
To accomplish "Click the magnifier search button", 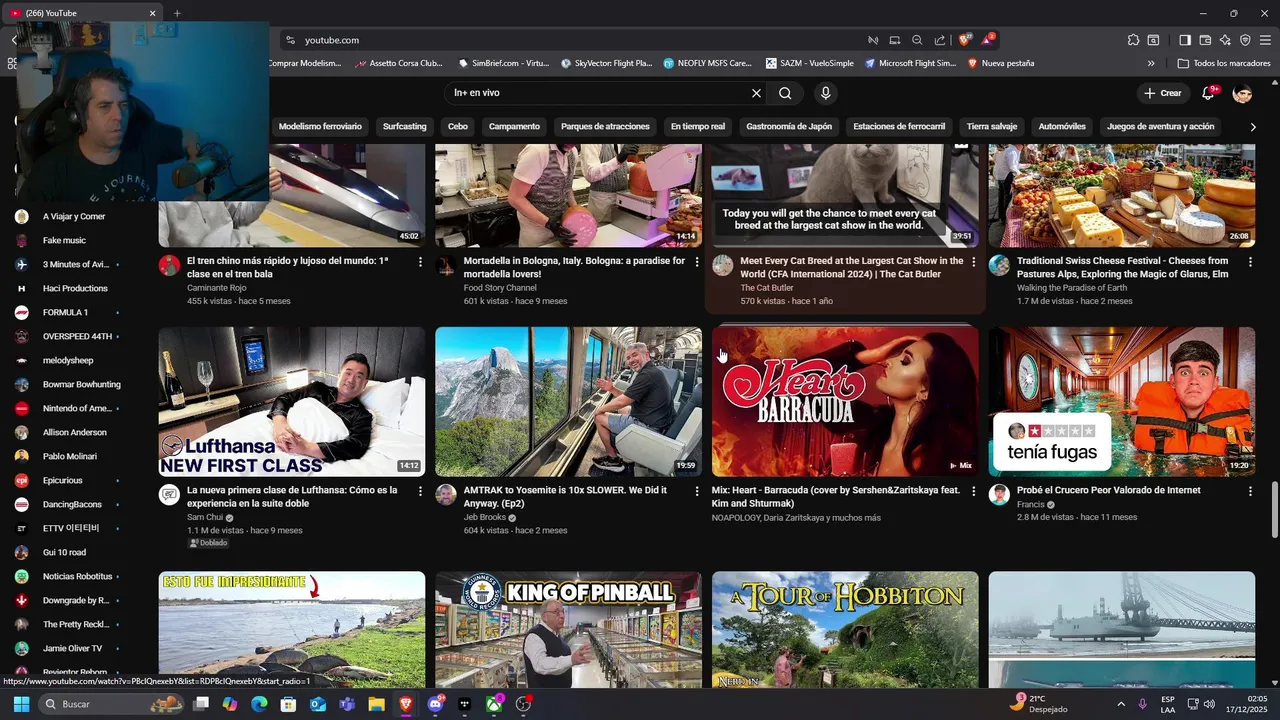I will click(785, 93).
